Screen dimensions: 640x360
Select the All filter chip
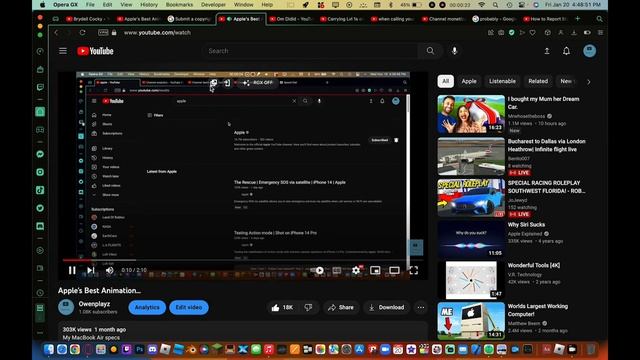[446, 81]
